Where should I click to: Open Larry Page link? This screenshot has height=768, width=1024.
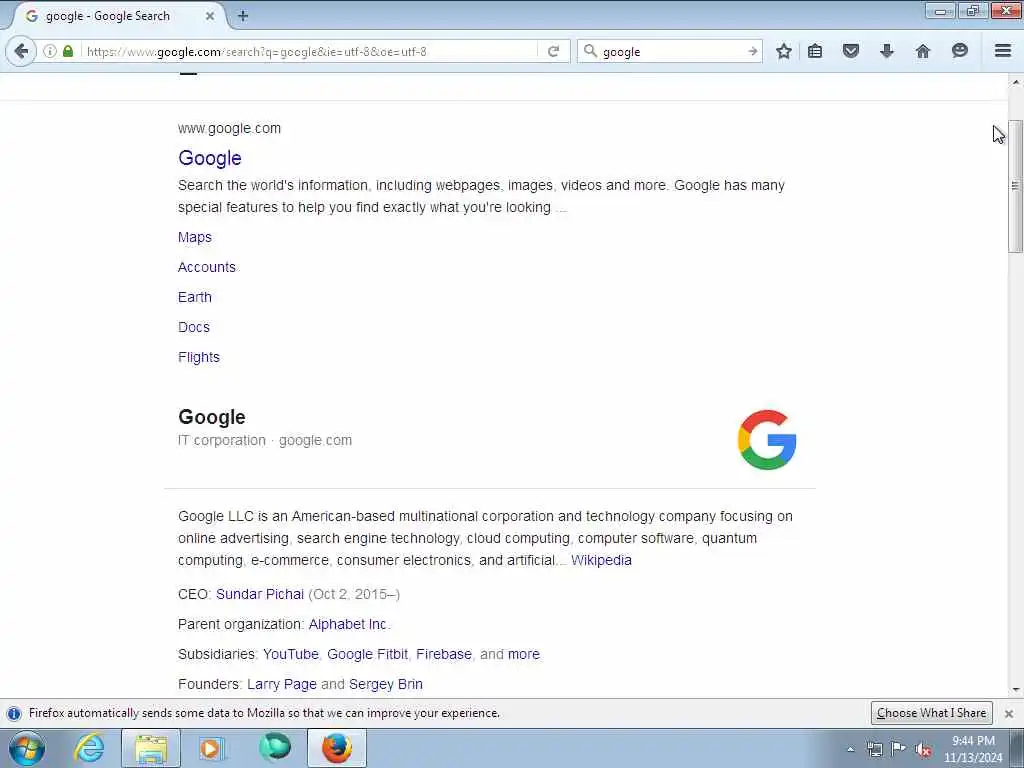281,684
